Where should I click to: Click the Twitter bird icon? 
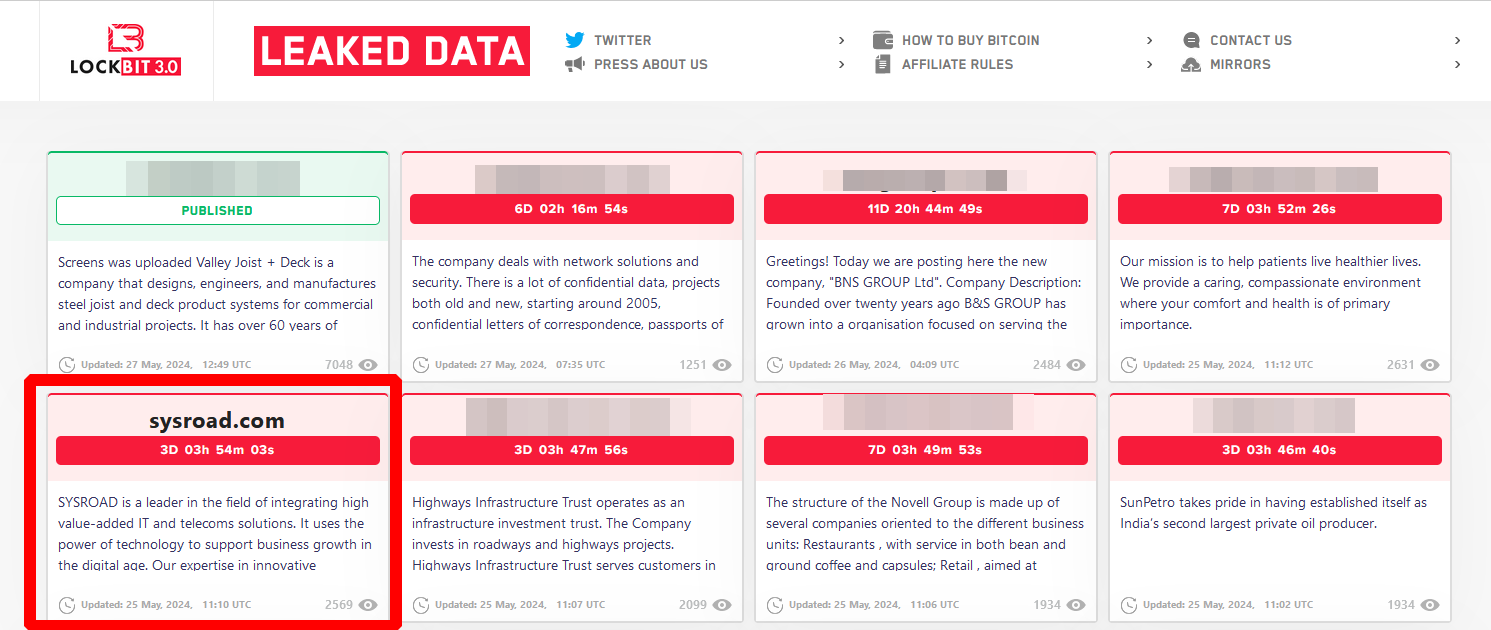tap(574, 40)
